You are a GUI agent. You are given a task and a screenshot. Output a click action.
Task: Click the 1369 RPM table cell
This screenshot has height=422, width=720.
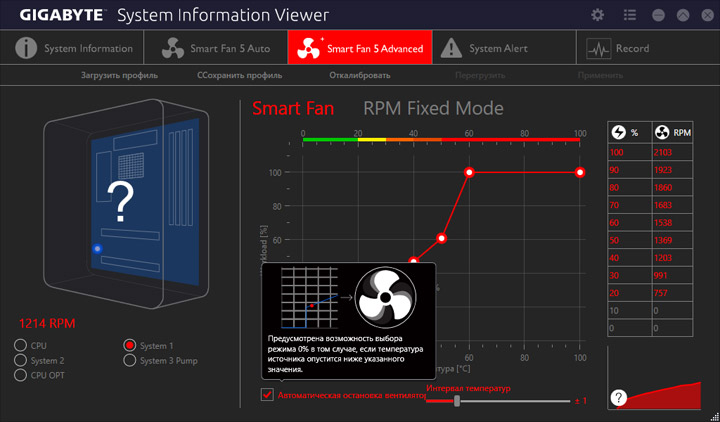pos(672,240)
